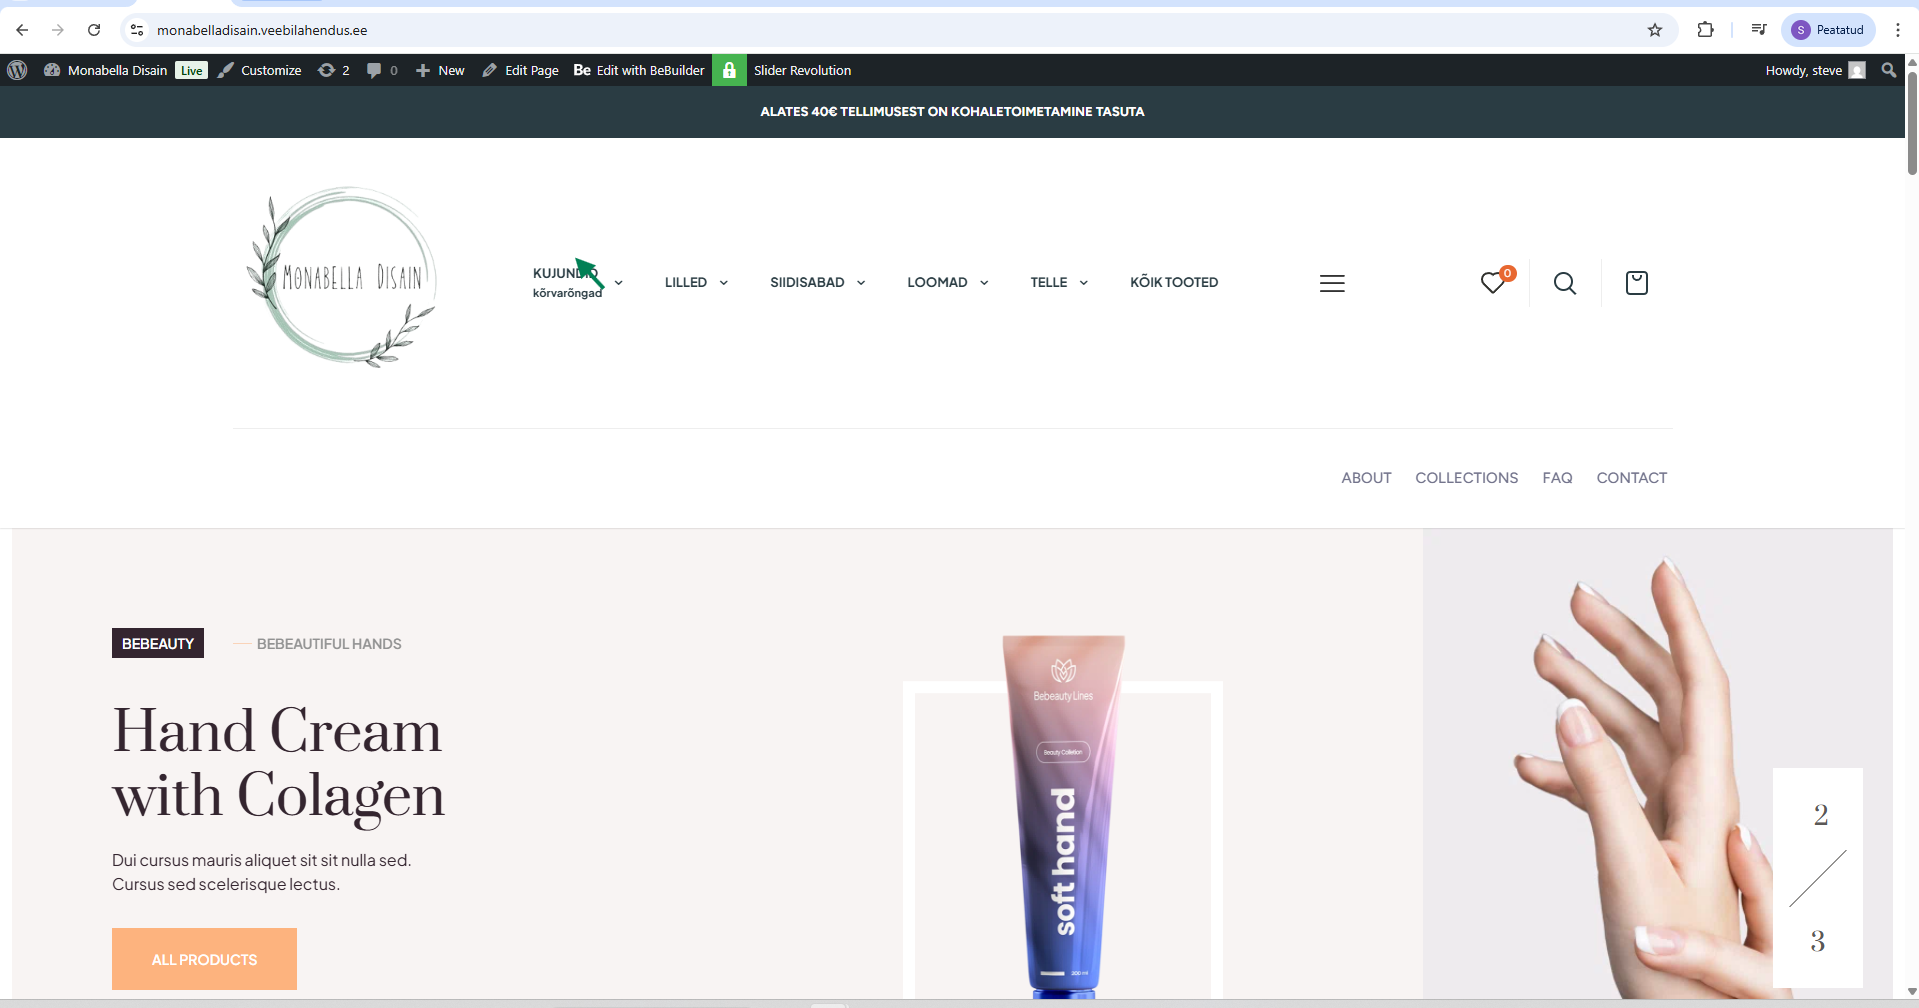The image size is (1919, 1008).
Task: Click the WordPress logo in admin bar
Action: [x=17, y=70]
